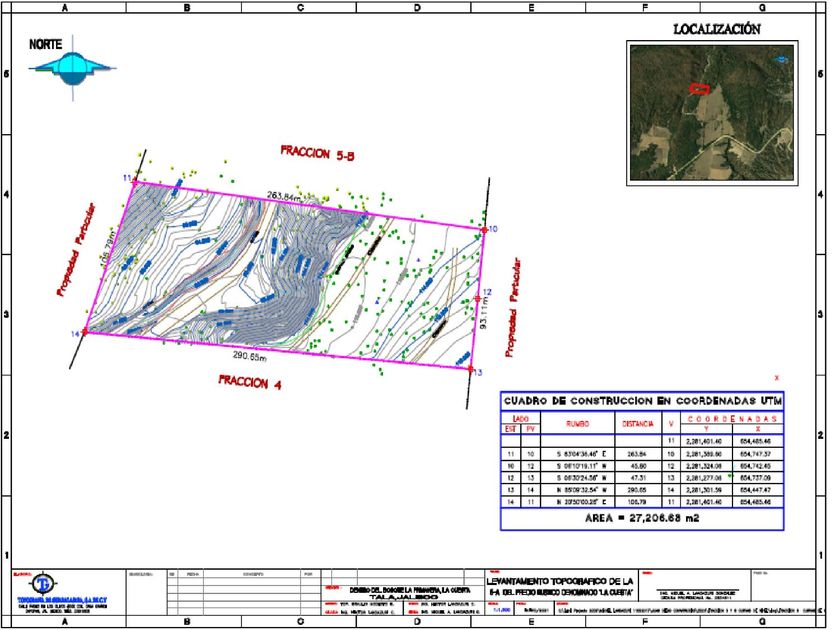Viewport: 840px width, 630px height.
Task: Select vertex marker 14 on the parcel
Action: pyautogui.click(x=84, y=333)
